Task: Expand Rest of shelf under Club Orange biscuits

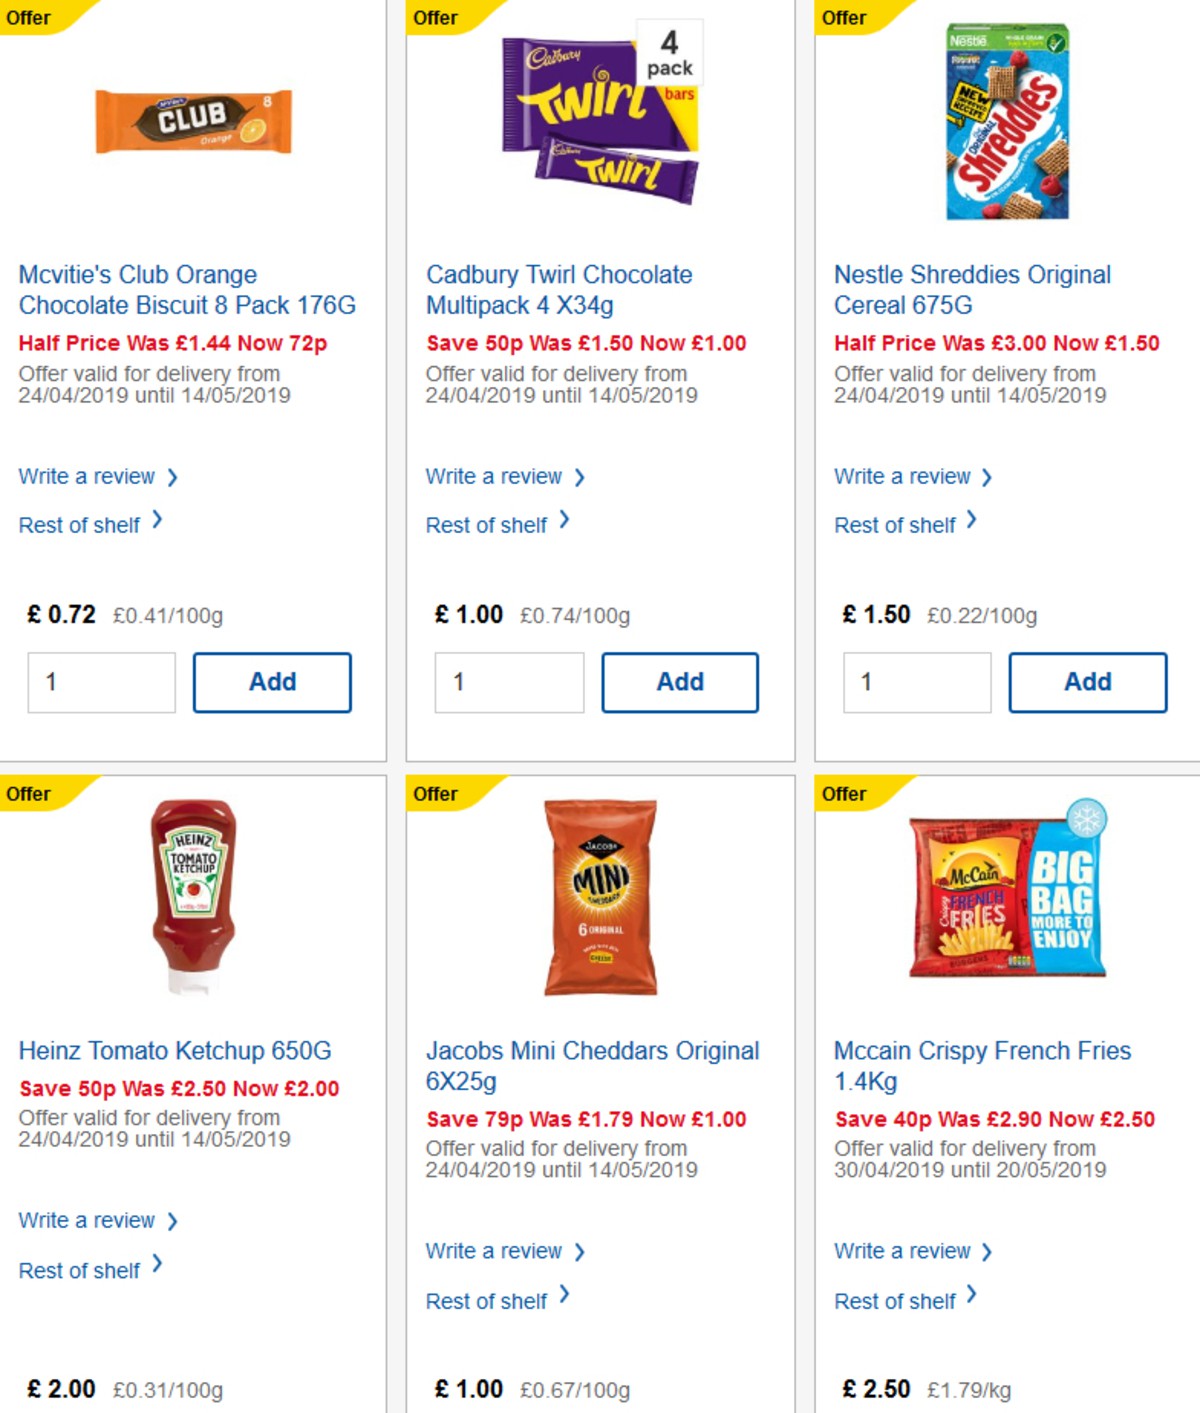Action: (80, 524)
